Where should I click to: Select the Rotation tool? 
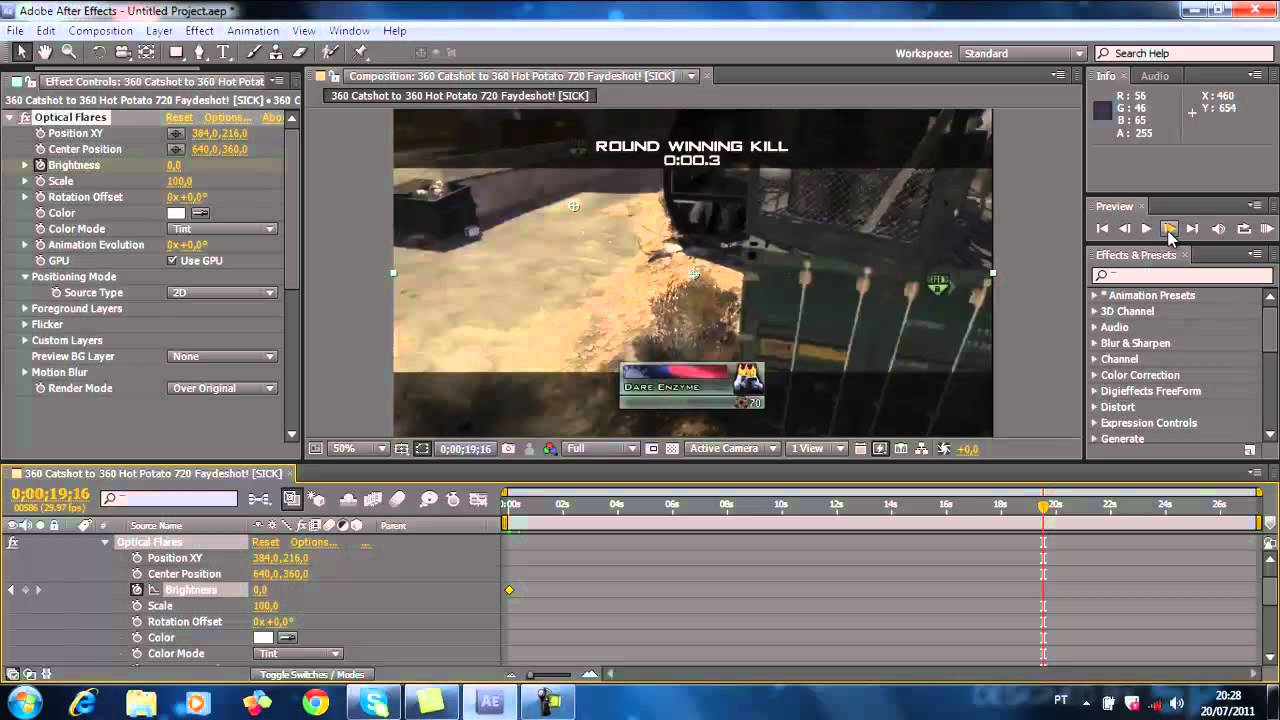click(99, 52)
